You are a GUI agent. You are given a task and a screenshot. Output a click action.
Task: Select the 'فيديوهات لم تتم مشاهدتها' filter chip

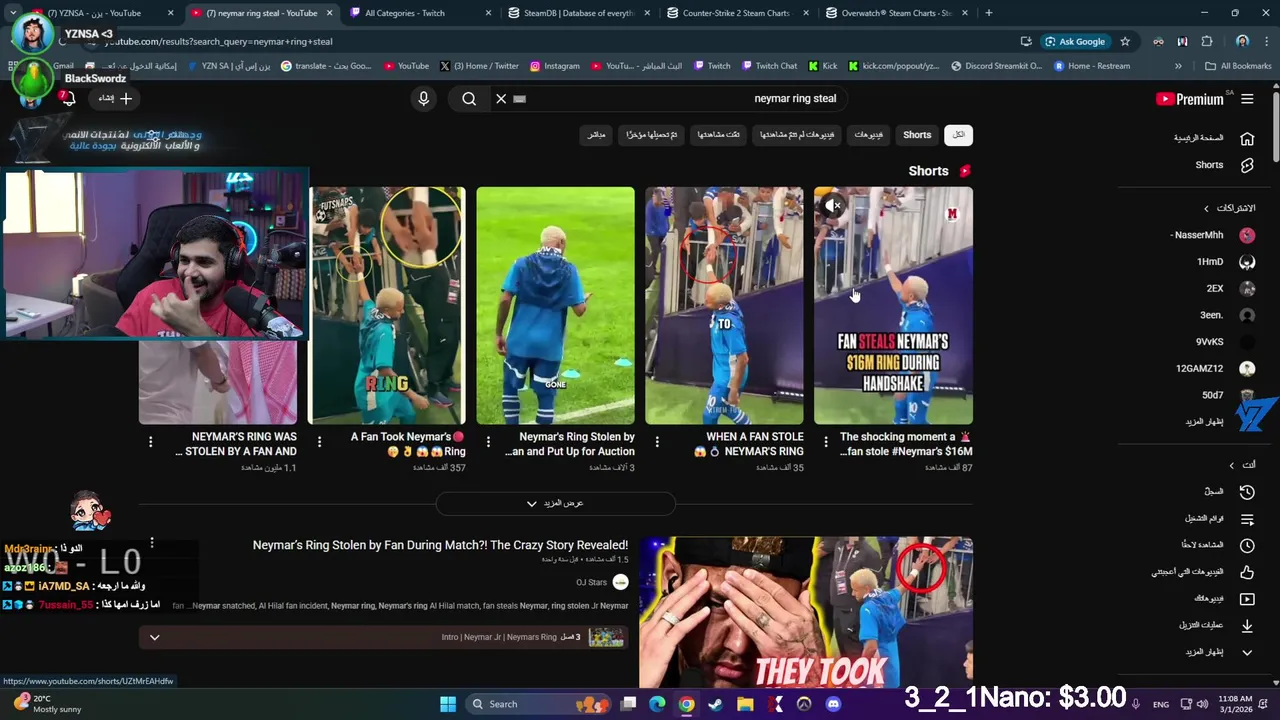(797, 135)
